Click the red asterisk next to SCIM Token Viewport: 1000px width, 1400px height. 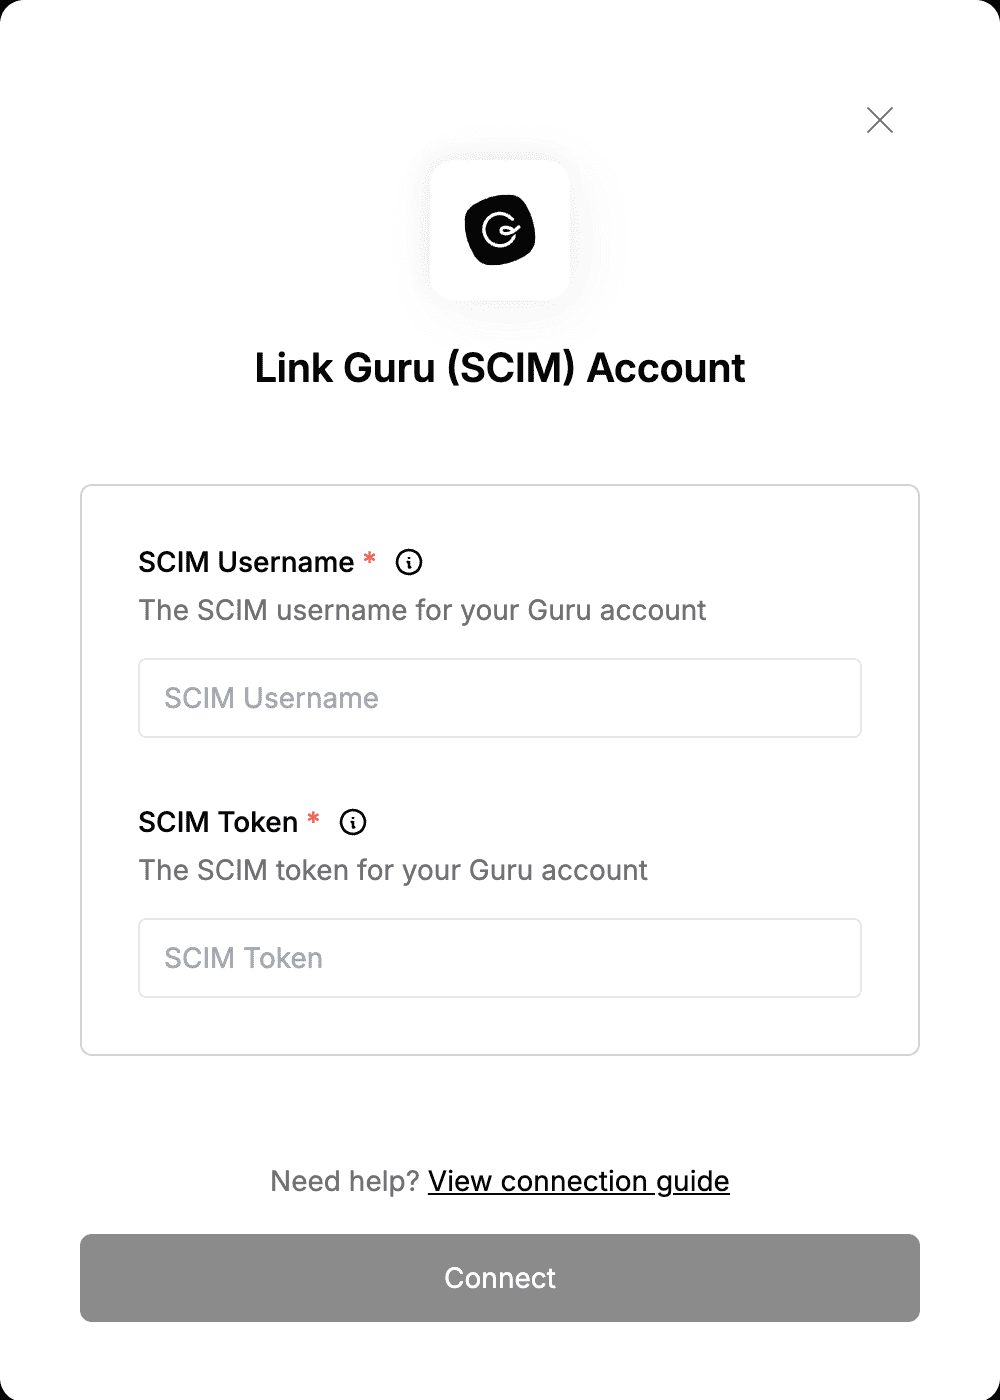coord(314,818)
